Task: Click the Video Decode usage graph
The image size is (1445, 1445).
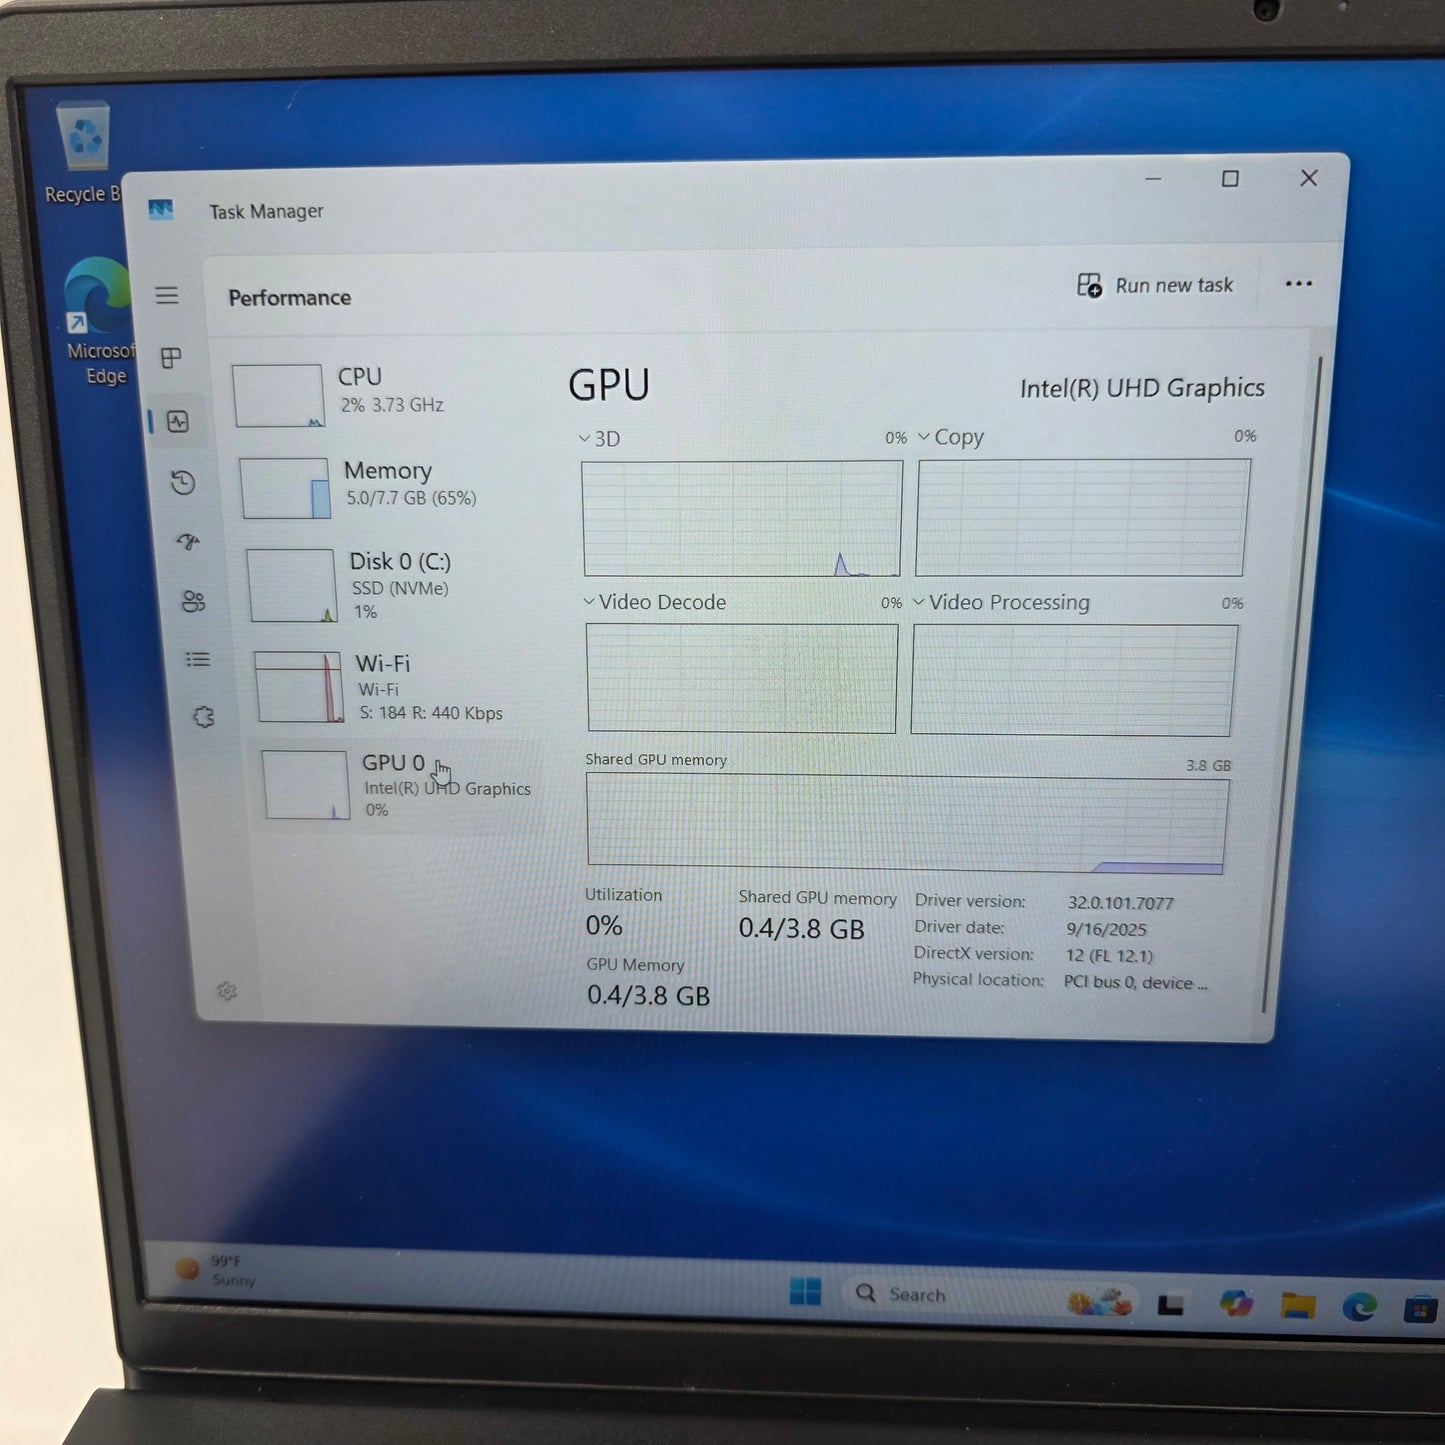Action: coord(742,678)
